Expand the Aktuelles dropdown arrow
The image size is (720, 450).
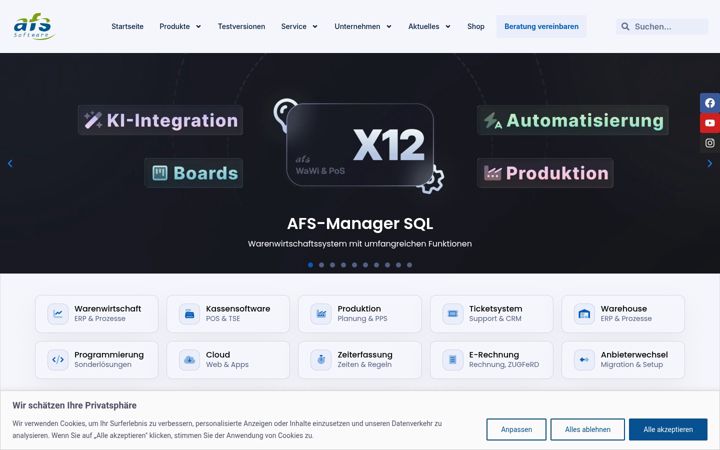448,27
